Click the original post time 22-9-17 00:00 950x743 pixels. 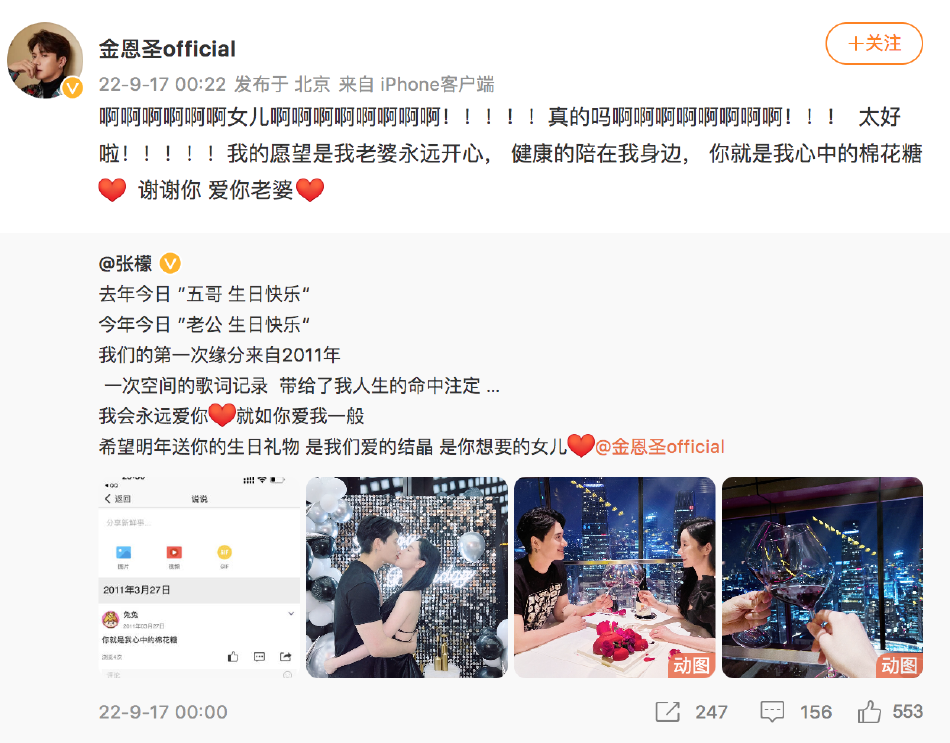coord(163,712)
